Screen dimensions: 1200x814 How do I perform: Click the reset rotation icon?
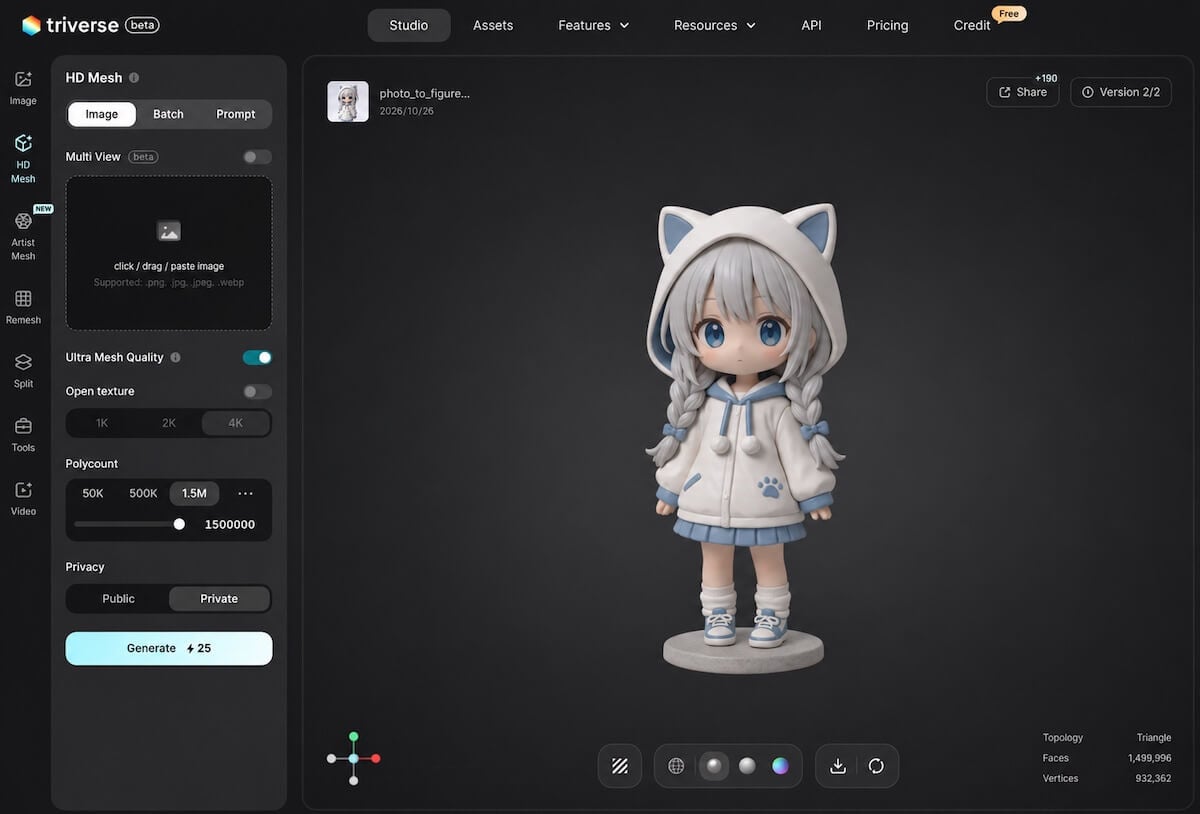point(876,766)
